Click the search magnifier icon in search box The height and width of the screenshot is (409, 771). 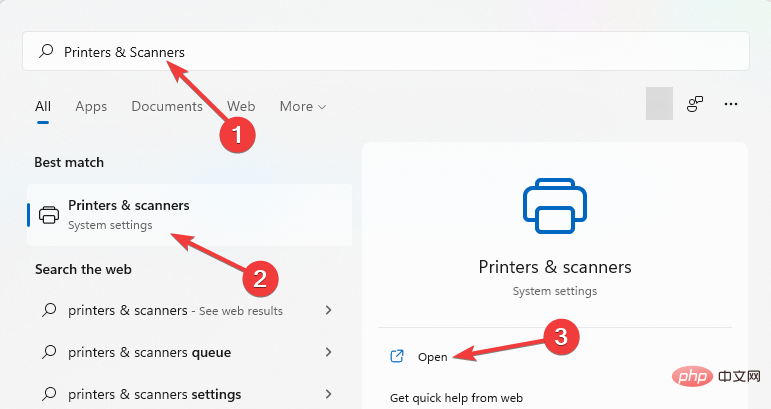point(46,51)
